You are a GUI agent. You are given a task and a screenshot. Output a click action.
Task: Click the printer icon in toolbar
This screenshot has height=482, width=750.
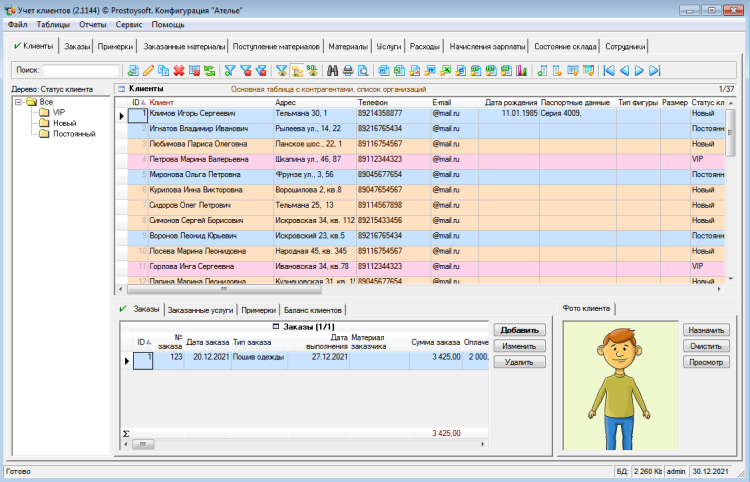point(348,70)
